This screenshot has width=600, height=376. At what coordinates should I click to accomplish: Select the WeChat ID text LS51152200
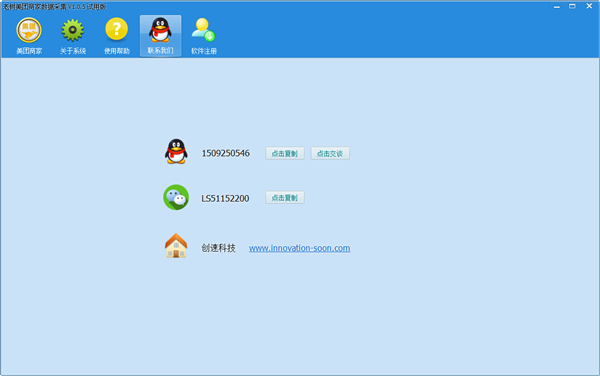click(225, 199)
